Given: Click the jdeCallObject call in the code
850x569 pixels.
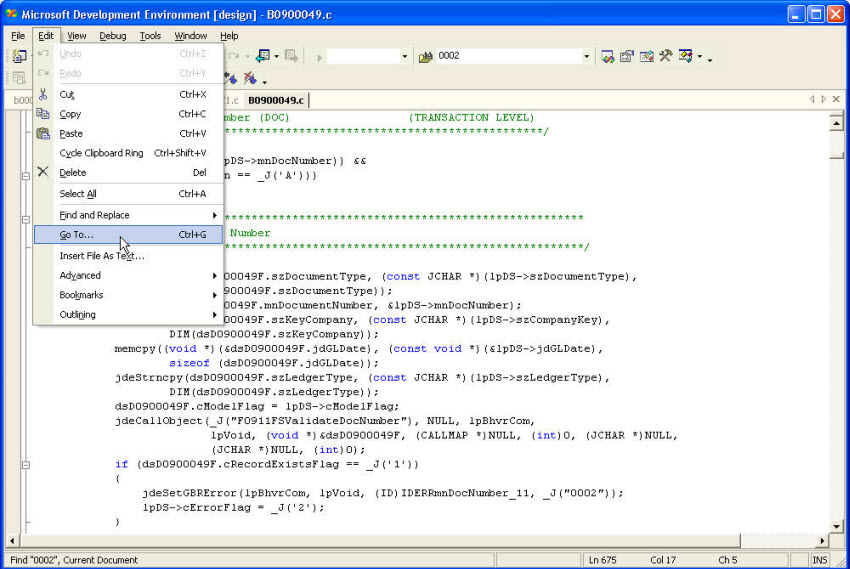Looking at the screenshot, I should click(x=158, y=421).
